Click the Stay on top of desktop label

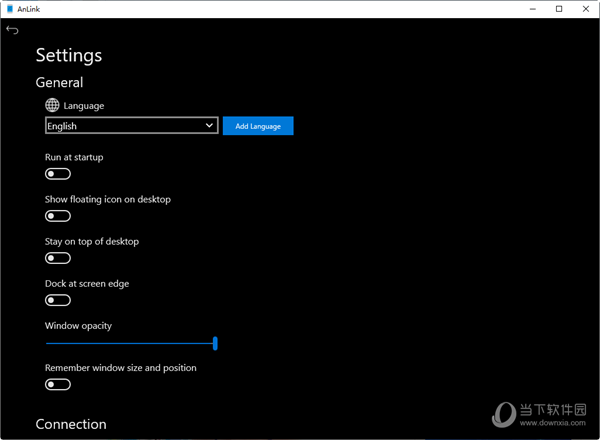pyautogui.click(x=92, y=241)
